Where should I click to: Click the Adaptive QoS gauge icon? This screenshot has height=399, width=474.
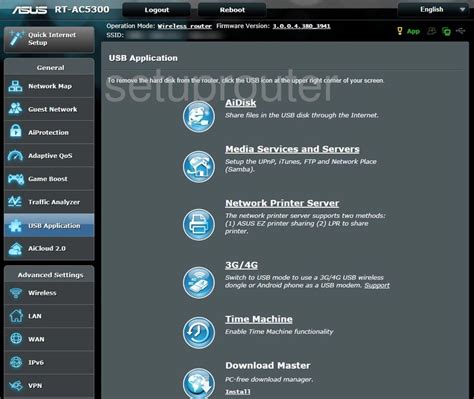click(x=15, y=156)
